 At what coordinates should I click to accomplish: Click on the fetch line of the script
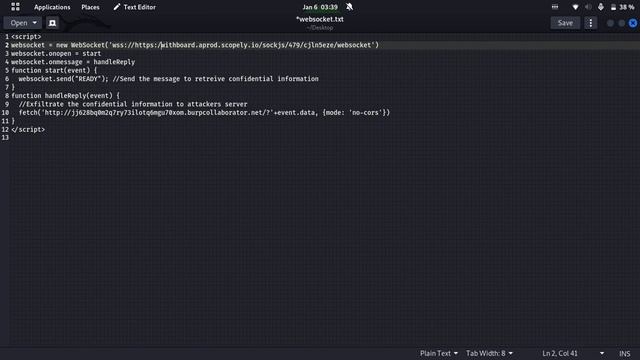(204, 113)
